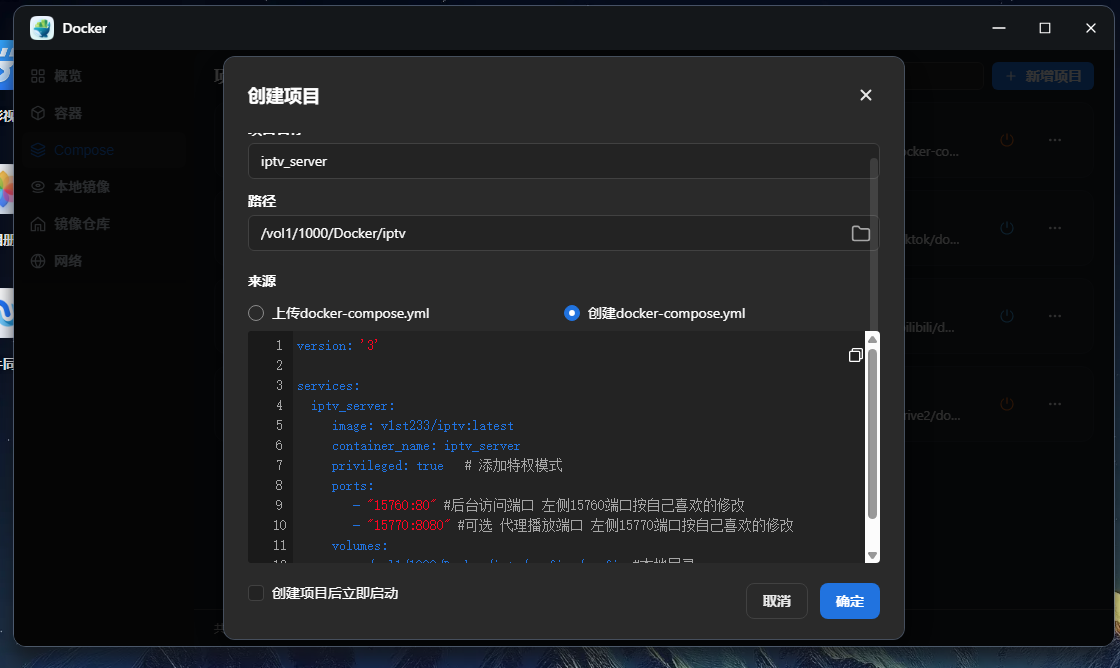Click power icon for drive2/do... project row

tap(1007, 404)
